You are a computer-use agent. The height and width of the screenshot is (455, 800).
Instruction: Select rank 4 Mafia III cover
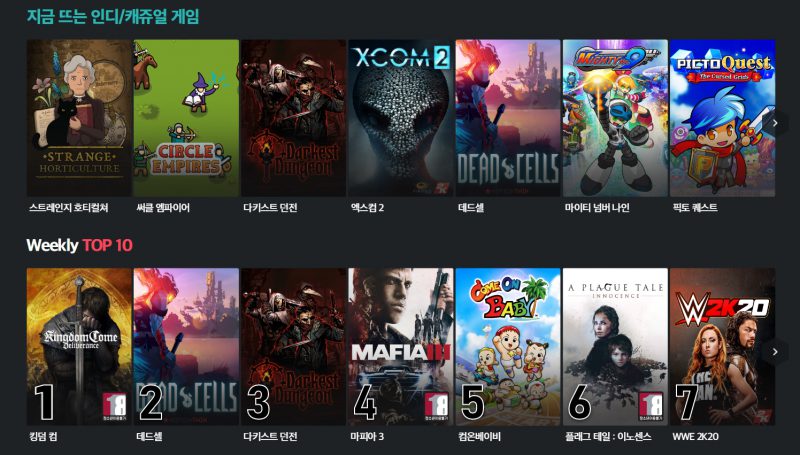pos(401,346)
